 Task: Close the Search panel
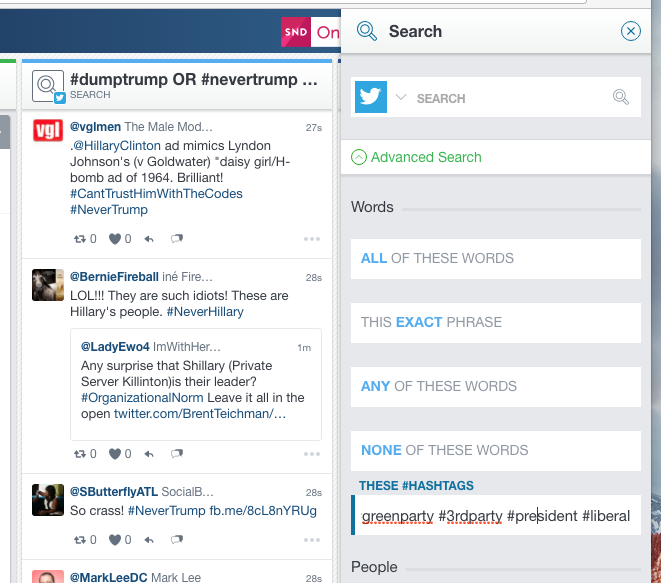click(630, 31)
